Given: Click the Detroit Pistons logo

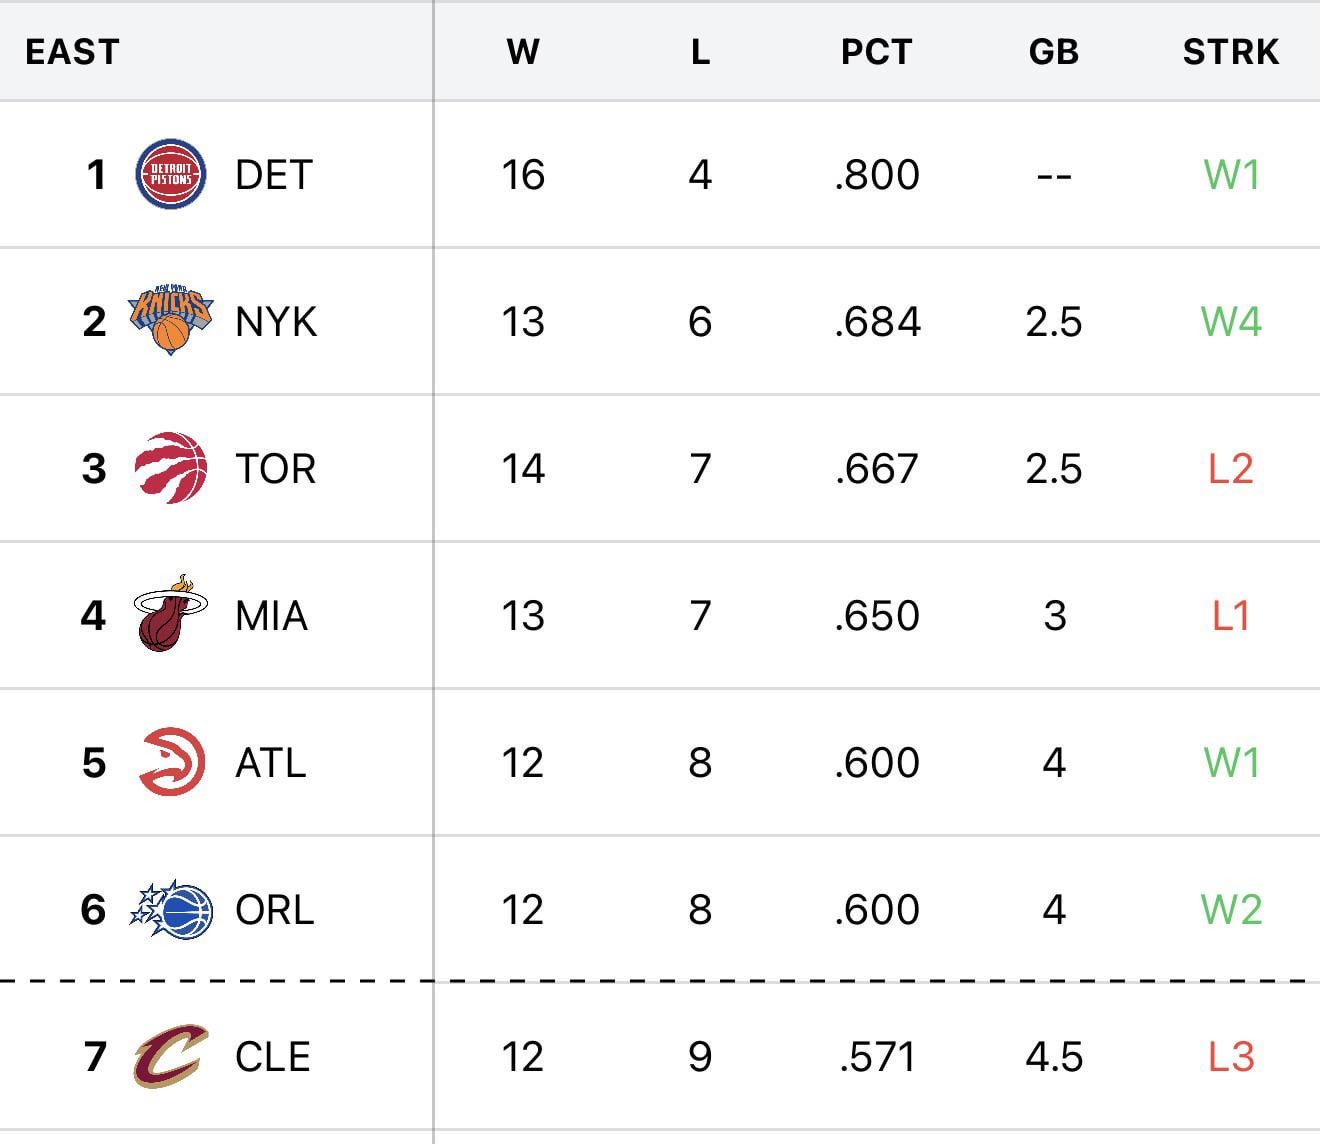Looking at the screenshot, I should tap(170, 175).
